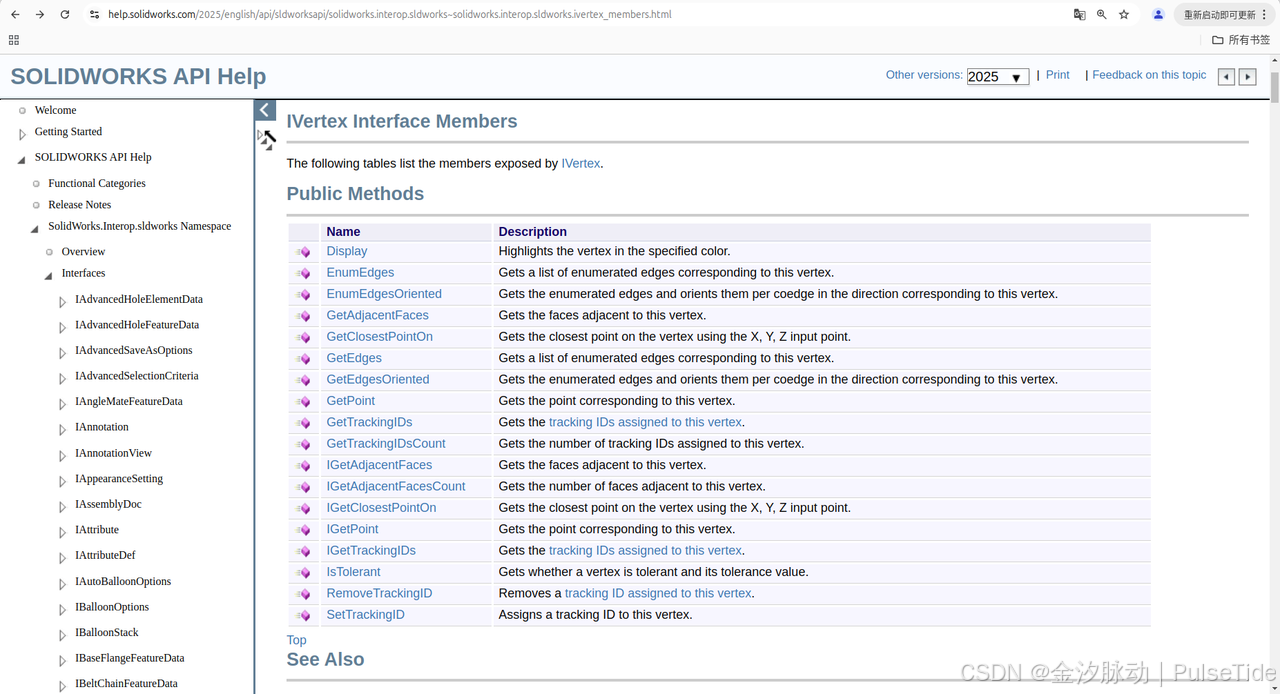Open the GetEdgesOriented method link

point(377,379)
